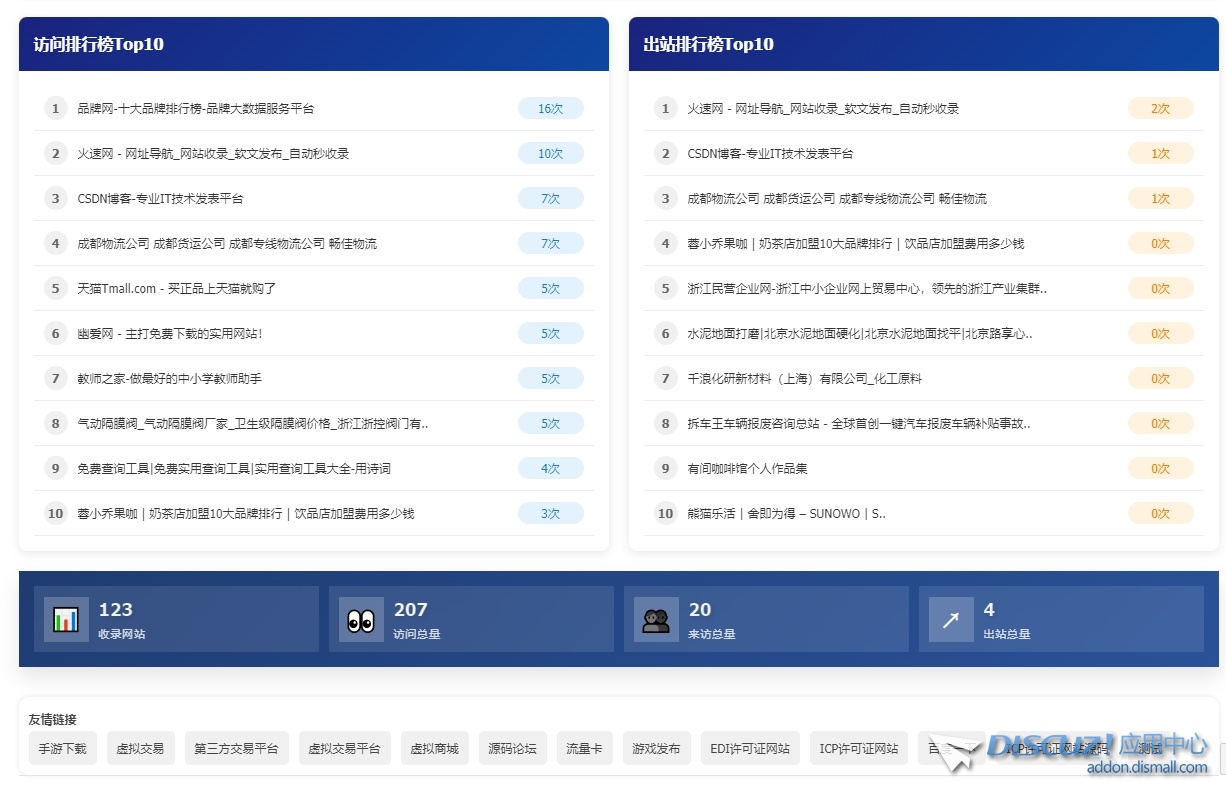This screenshot has height=793, width=1226.
Task: Click the 20 来访总量 statistic
Action: coord(766,619)
